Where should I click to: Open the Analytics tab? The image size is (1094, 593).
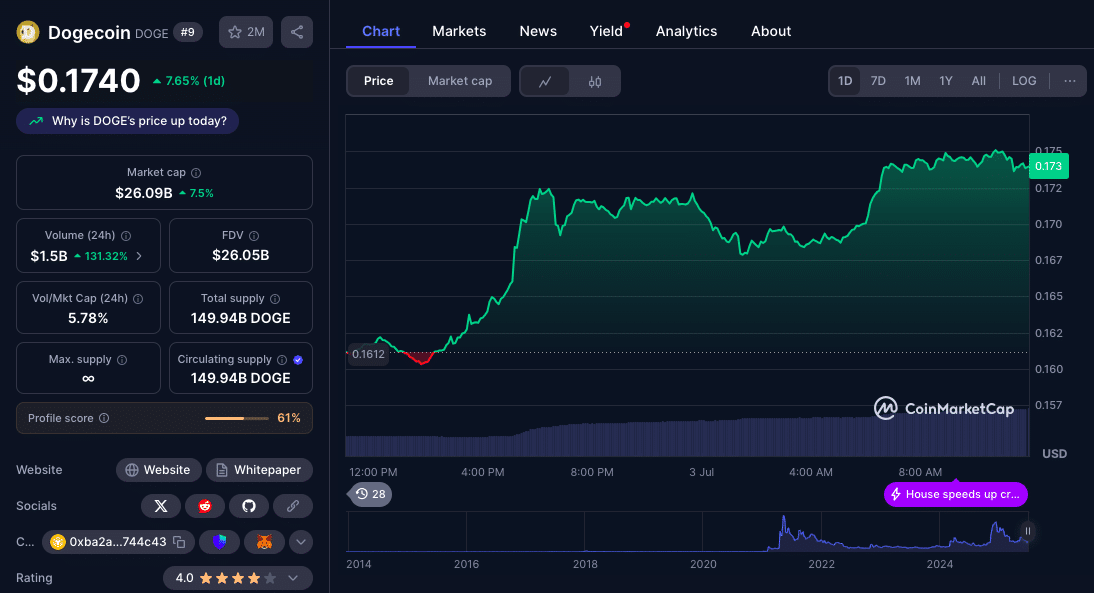(x=687, y=31)
